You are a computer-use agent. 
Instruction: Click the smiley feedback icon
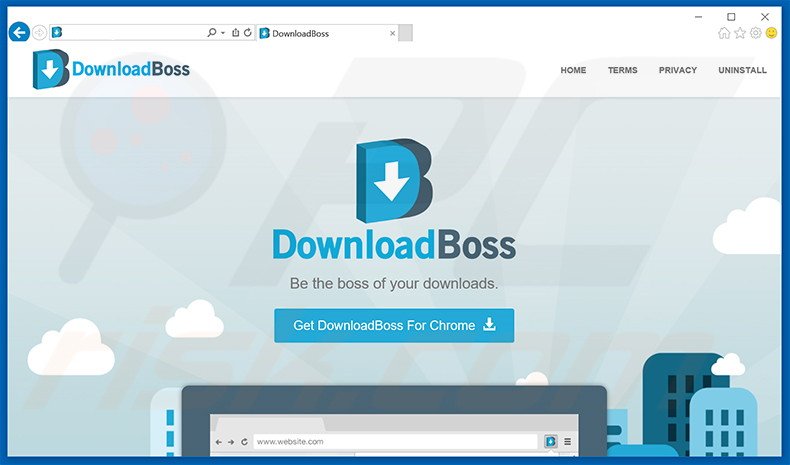pyautogui.click(x=771, y=33)
